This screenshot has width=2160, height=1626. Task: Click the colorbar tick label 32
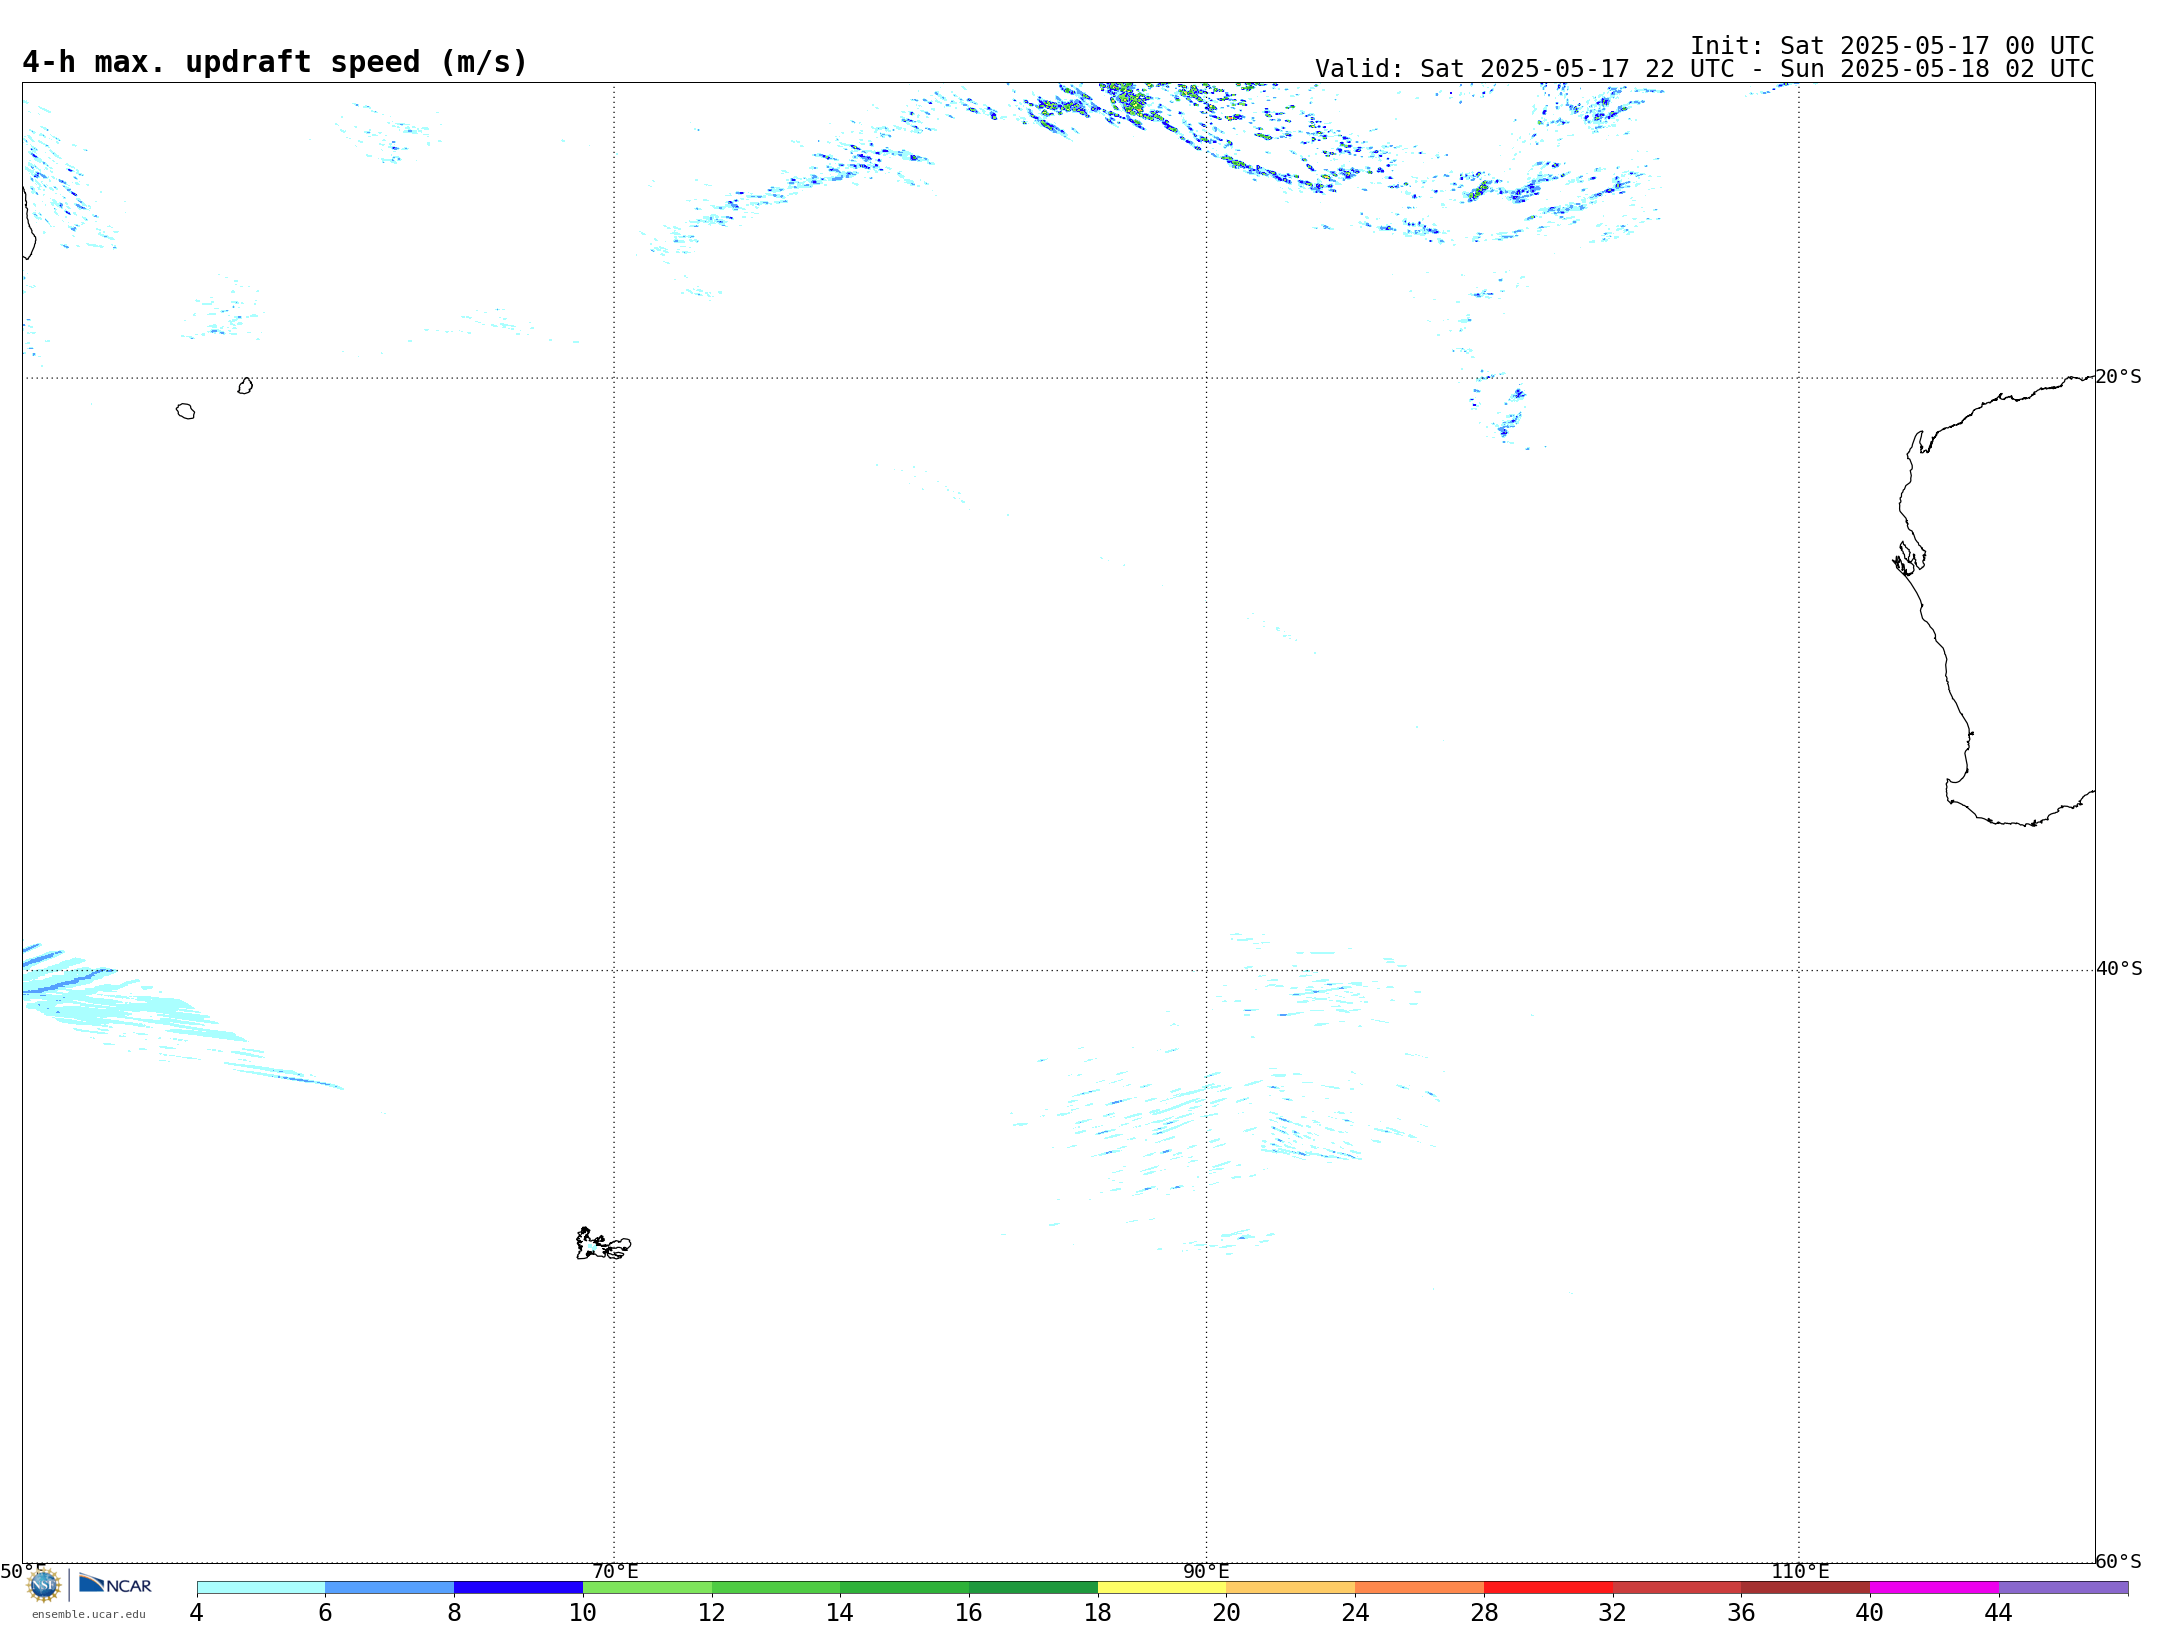[1613, 1612]
